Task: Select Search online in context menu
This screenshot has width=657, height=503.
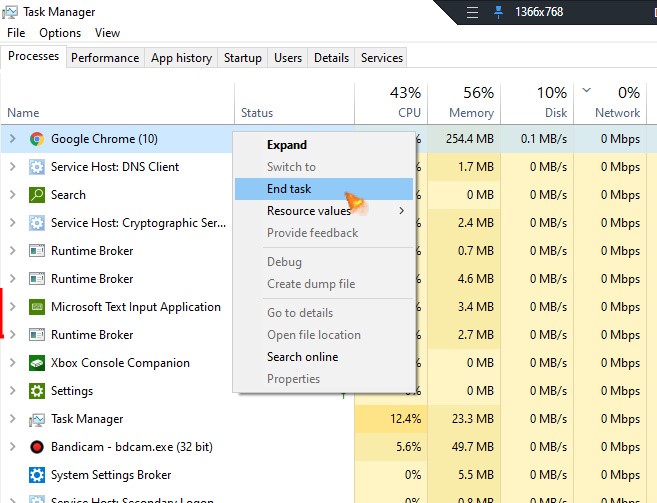Action: [x=302, y=357]
